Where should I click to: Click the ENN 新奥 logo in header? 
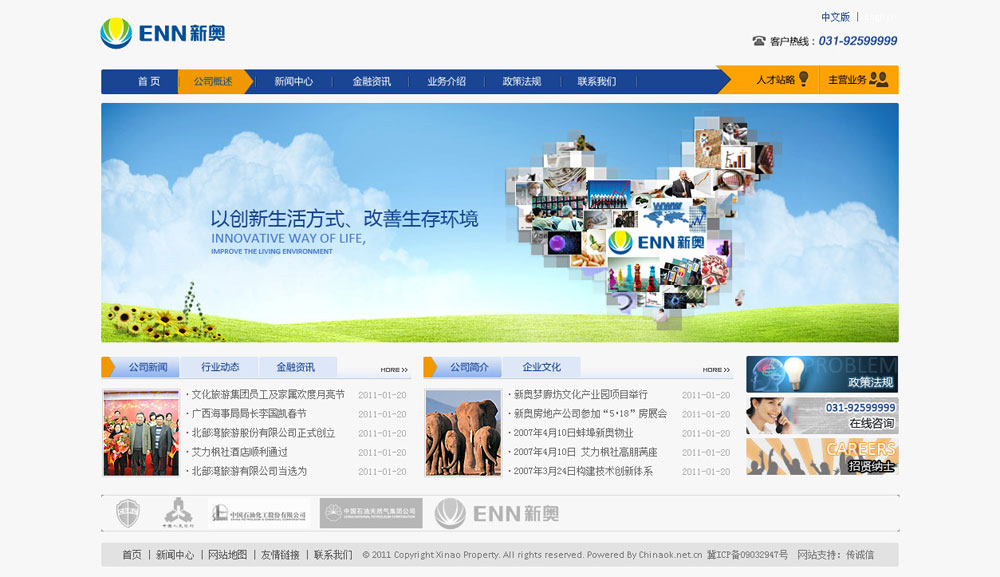(x=163, y=33)
